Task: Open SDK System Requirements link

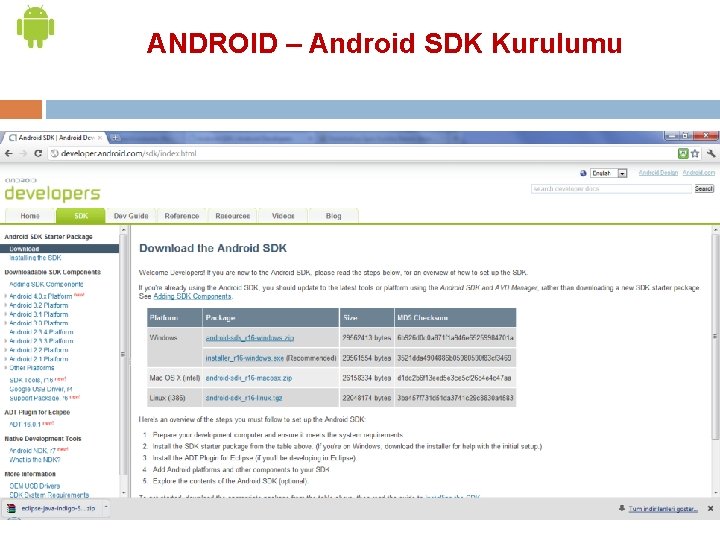Action: (x=49, y=495)
